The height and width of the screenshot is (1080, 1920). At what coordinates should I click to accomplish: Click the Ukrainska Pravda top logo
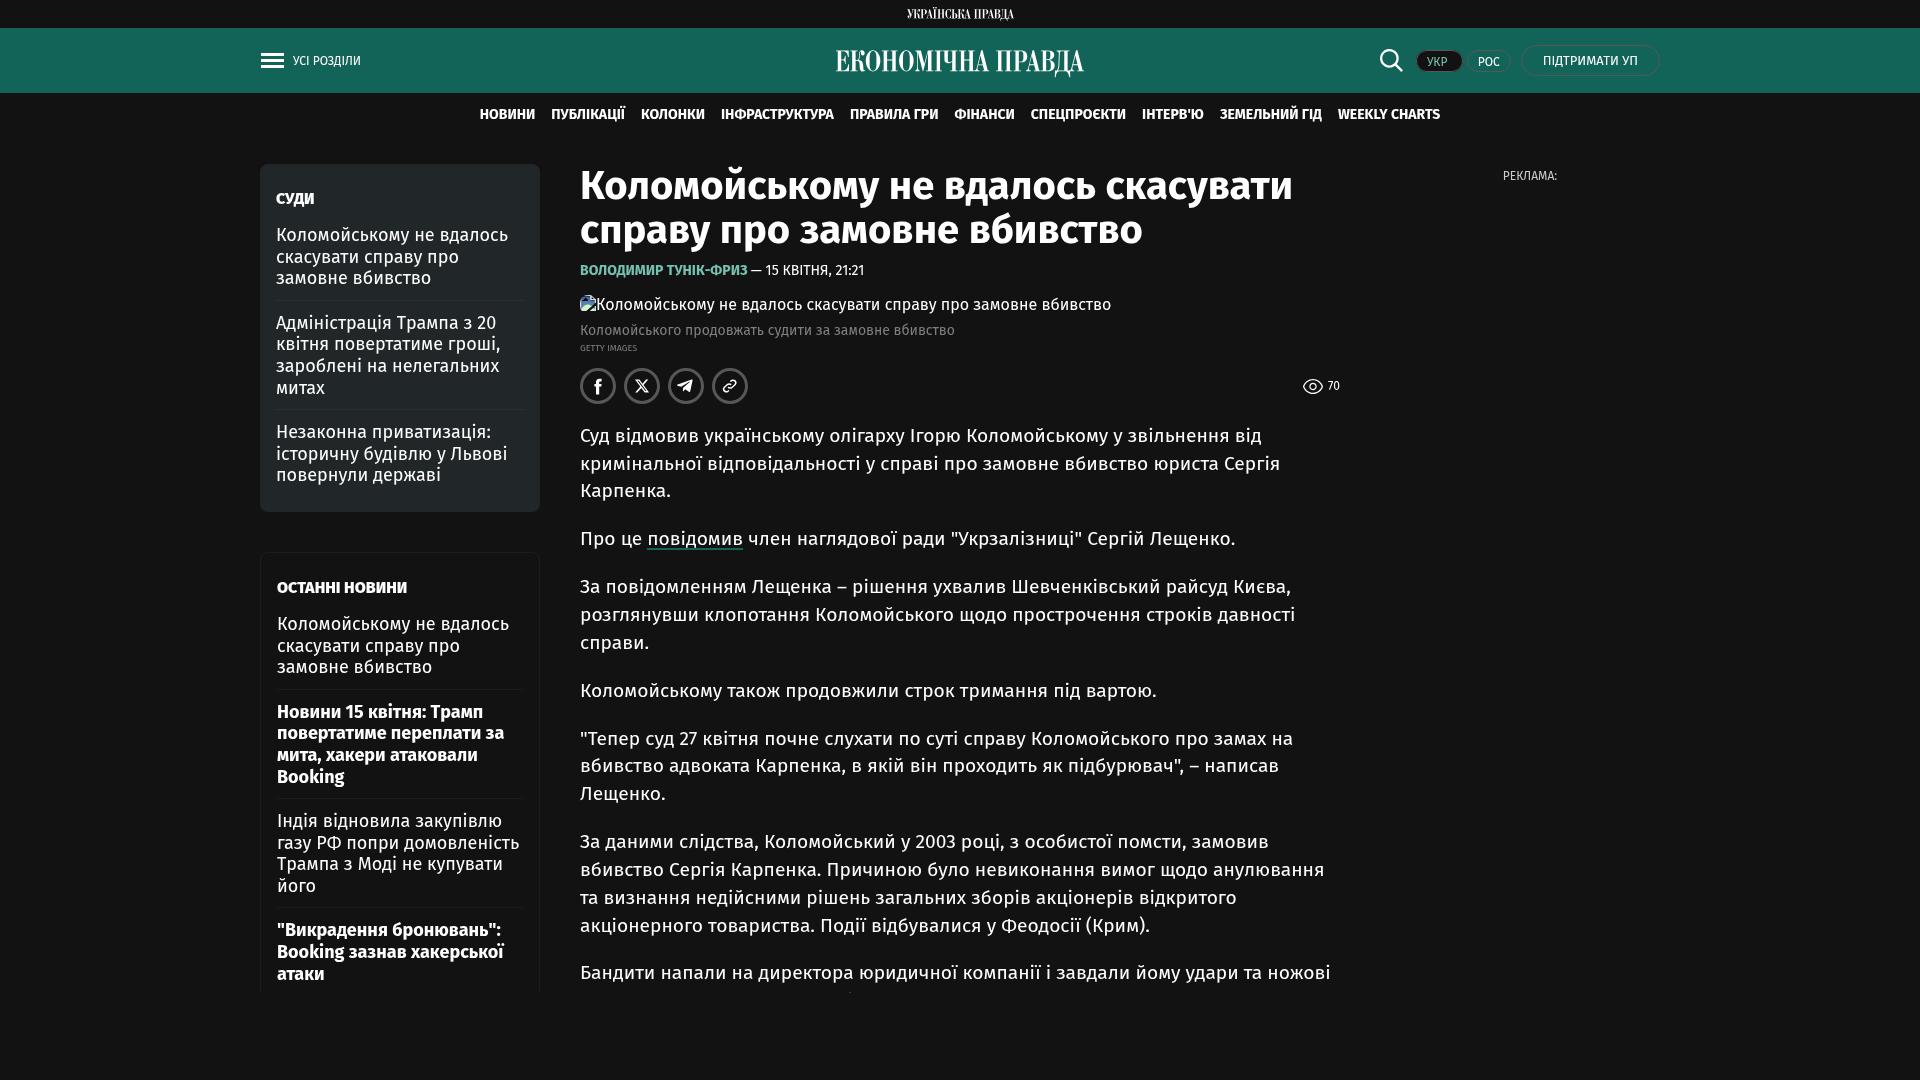960,14
